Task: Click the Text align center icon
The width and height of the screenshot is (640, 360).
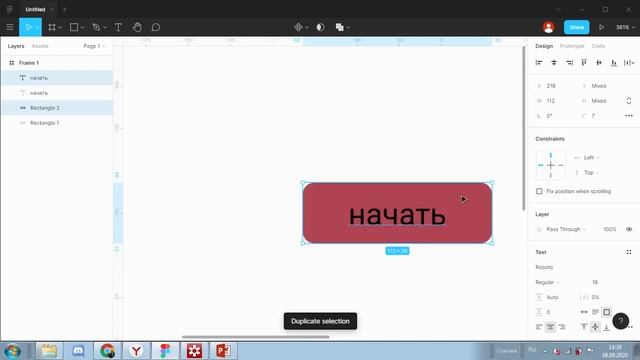Action: (x=550, y=327)
